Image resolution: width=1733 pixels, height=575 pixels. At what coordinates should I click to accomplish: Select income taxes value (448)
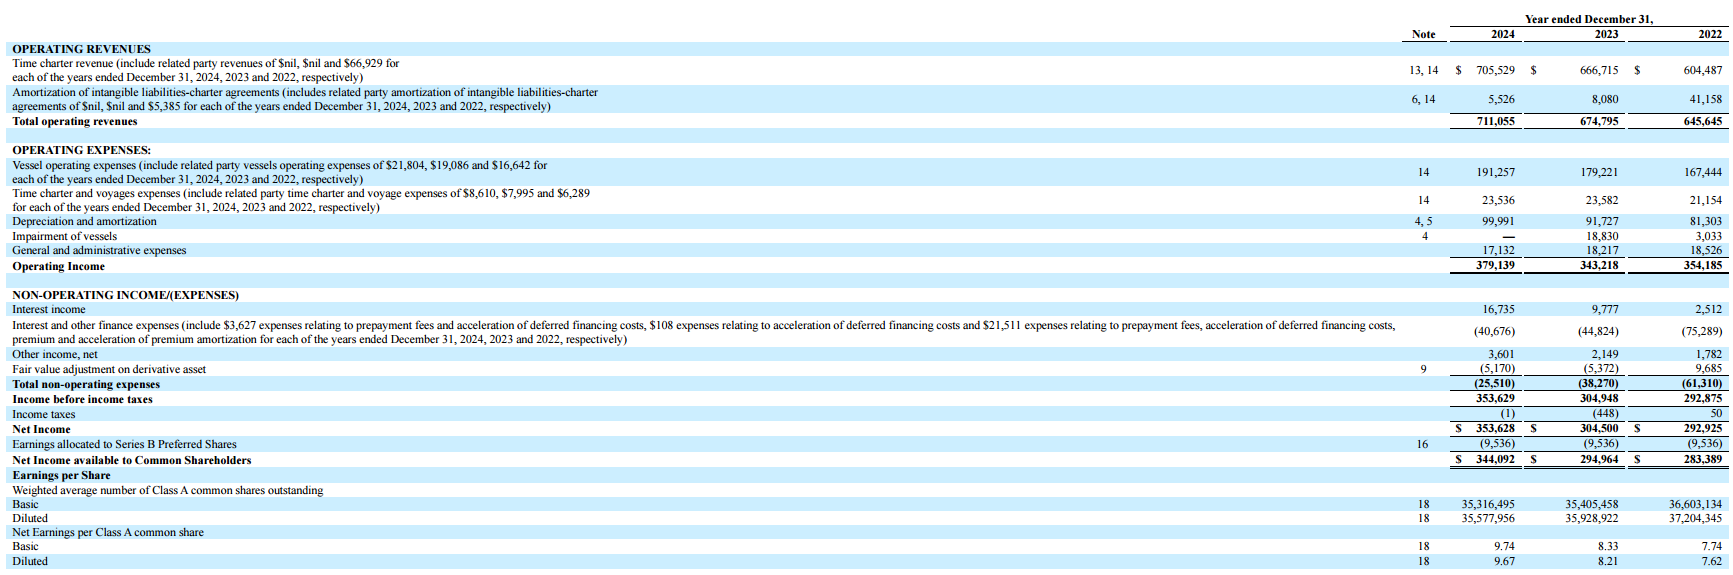1605,413
